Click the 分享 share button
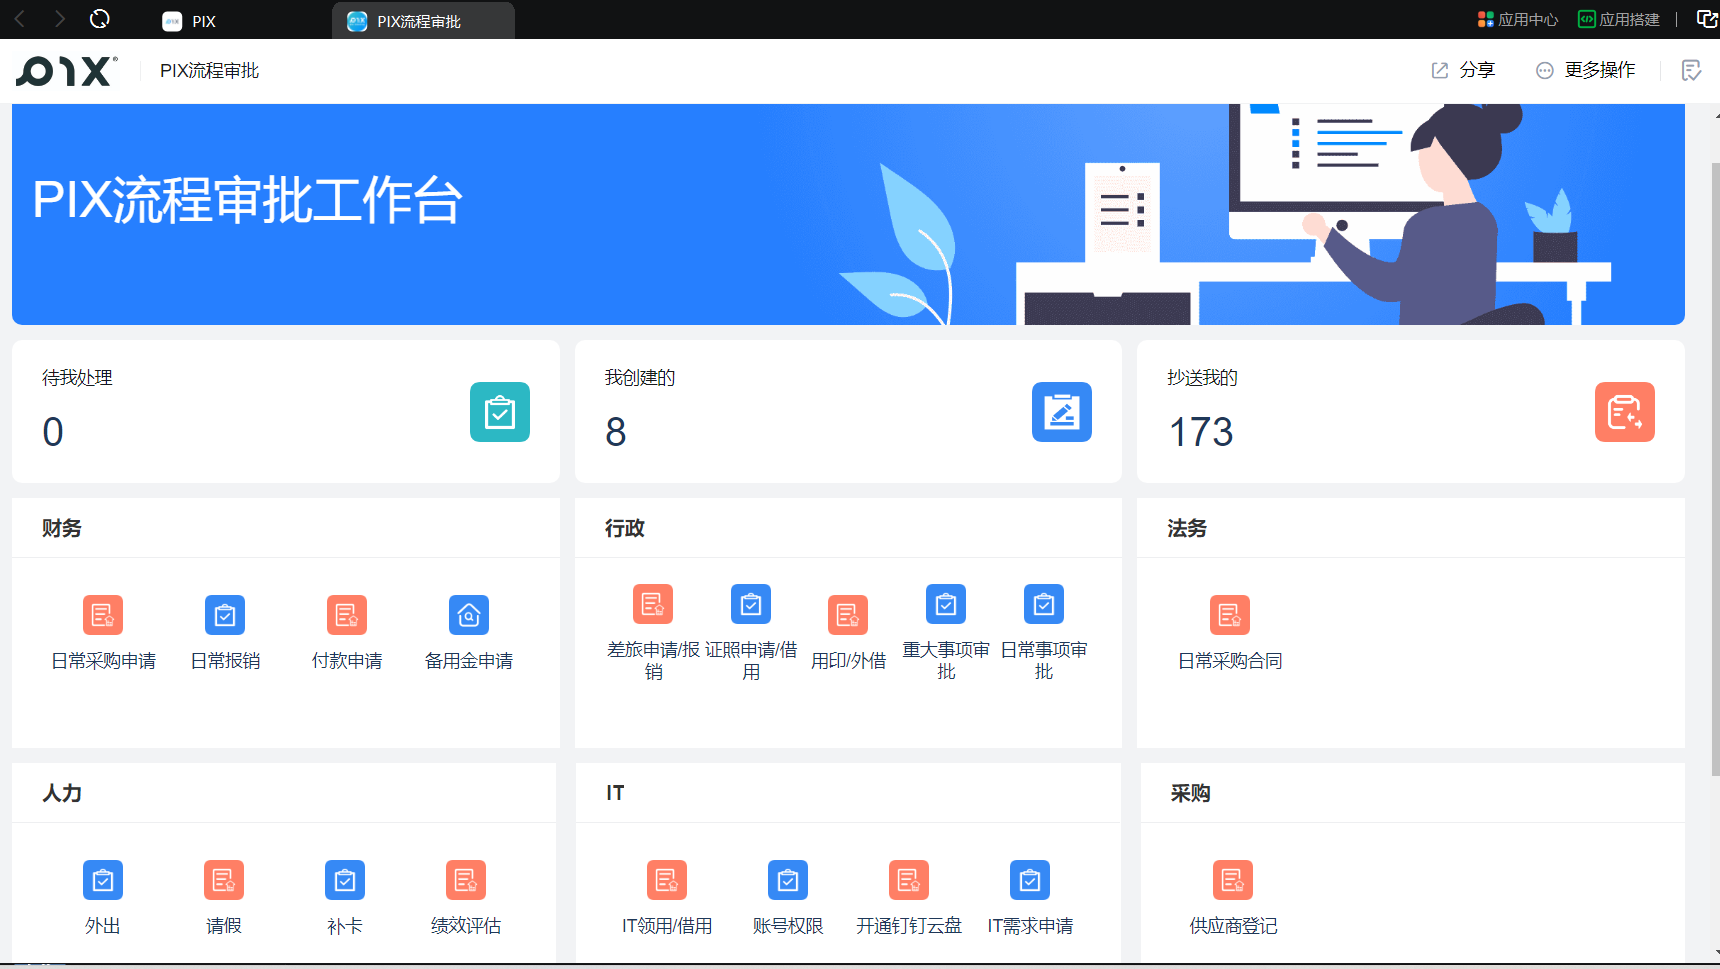The image size is (1720, 969). (1463, 70)
